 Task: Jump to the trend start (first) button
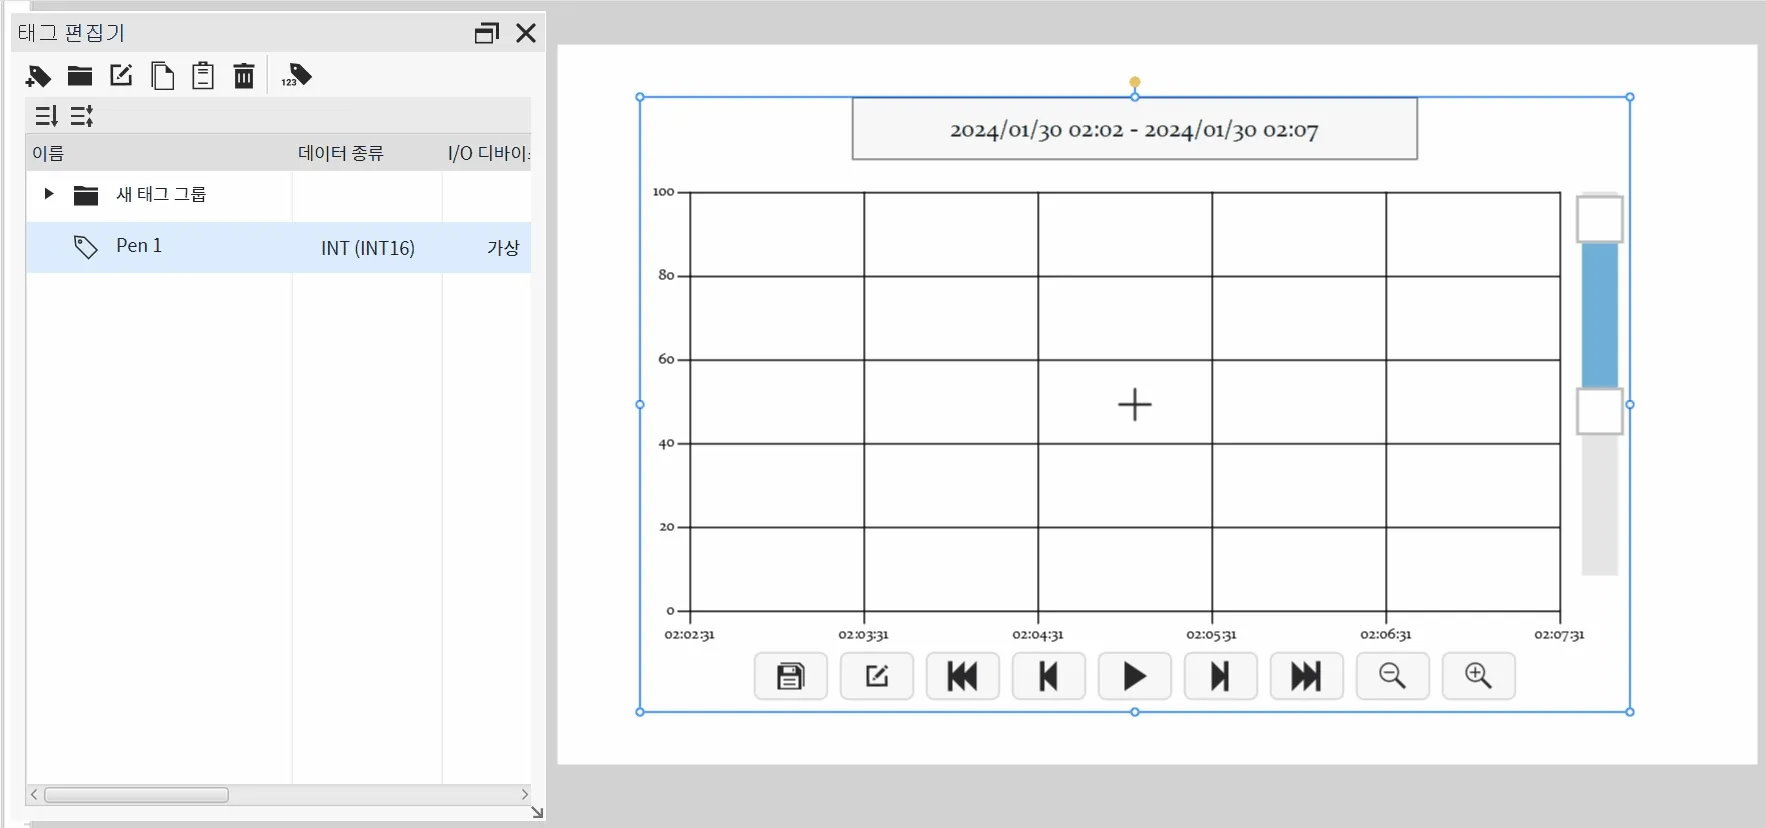tap(962, 677)
